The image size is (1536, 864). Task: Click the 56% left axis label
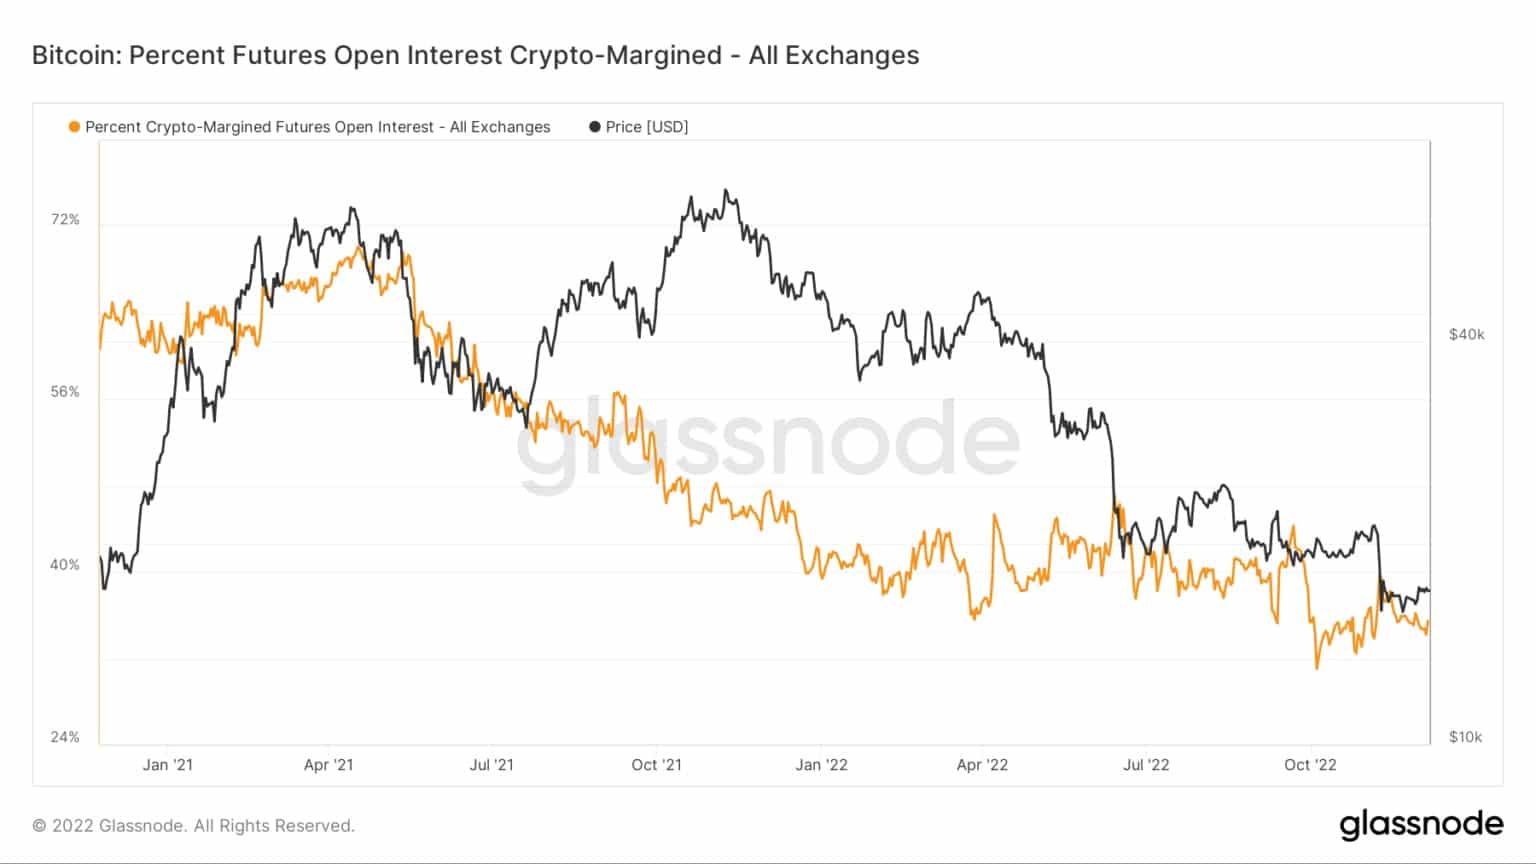coord(65,392)
